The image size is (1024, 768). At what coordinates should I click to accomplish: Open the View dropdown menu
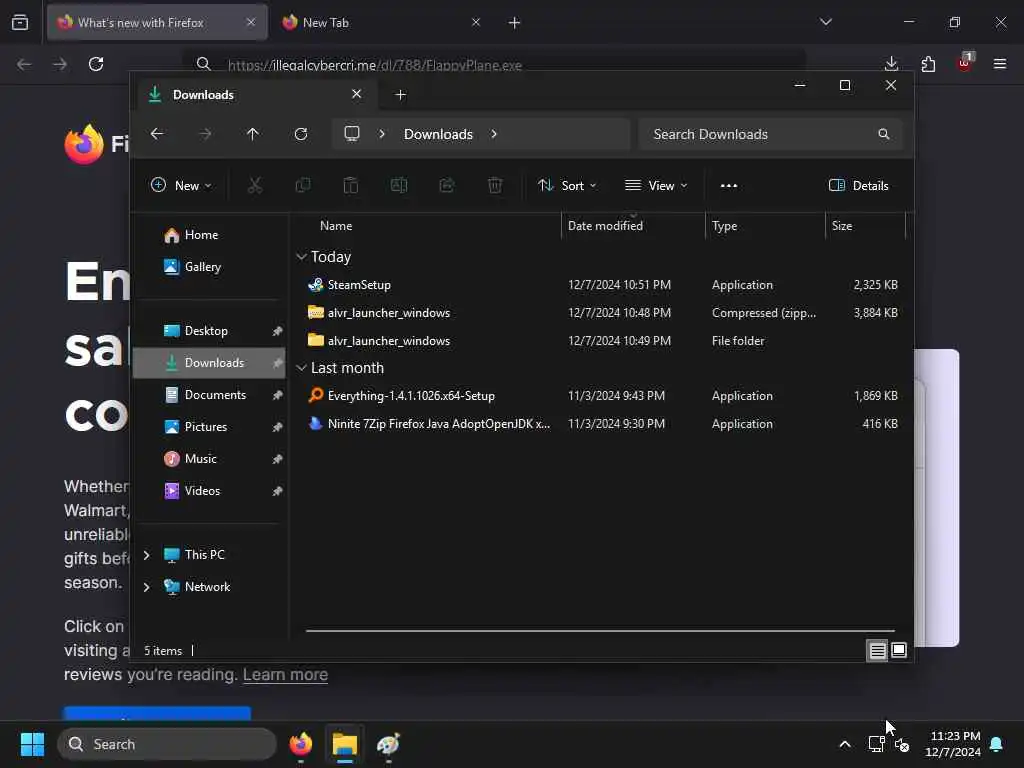(656, 185)
